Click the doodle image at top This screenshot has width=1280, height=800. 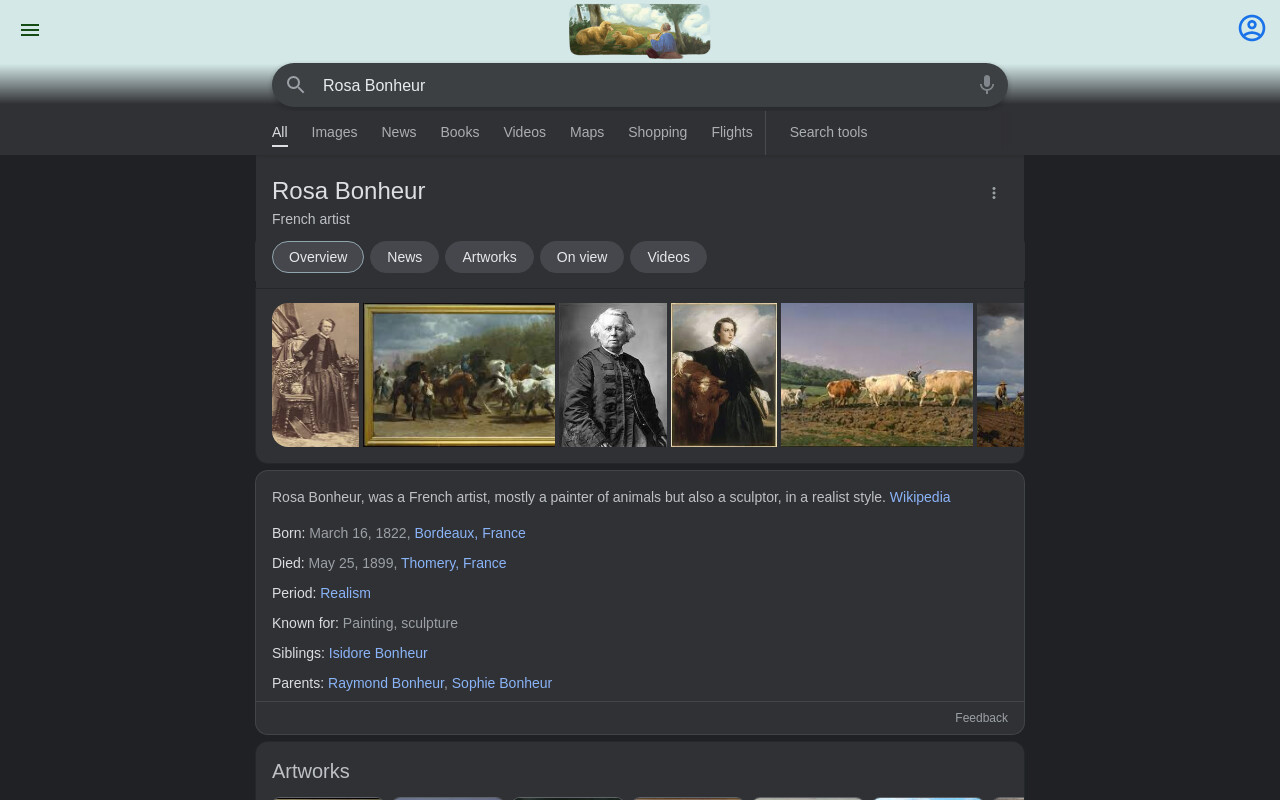tap(640, 31)
